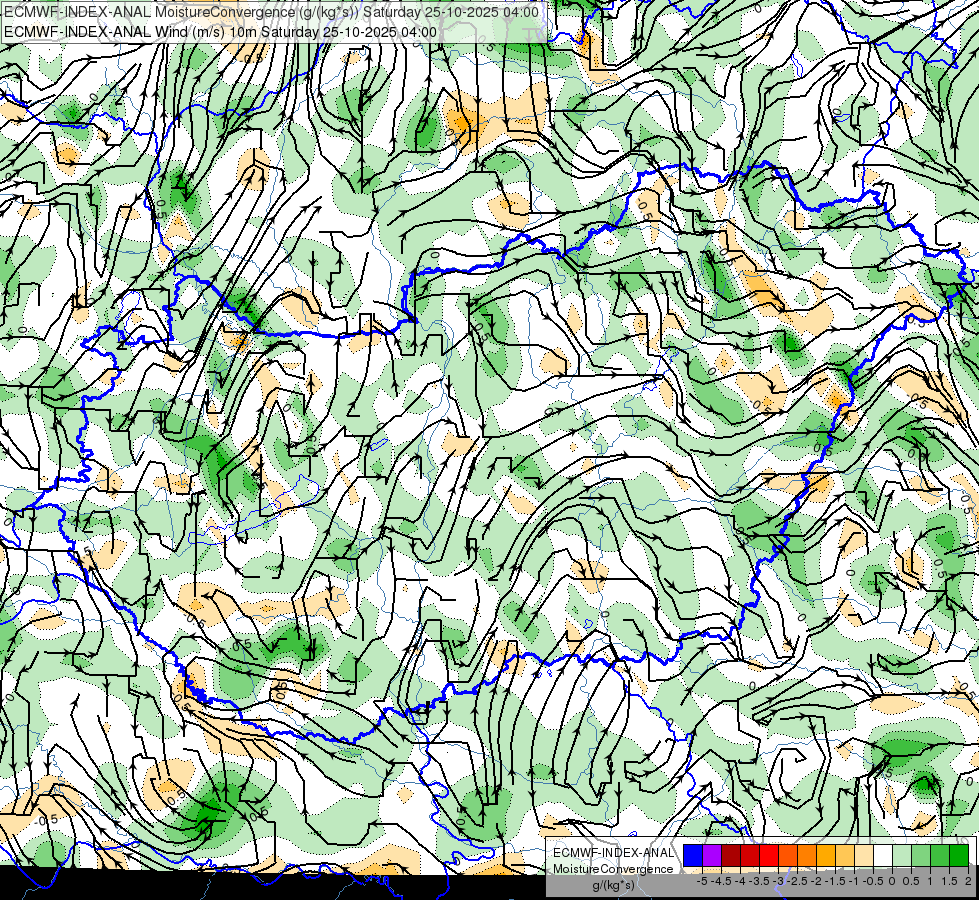This screenshot has height=900, width=979.
Task: Select the purple legend swatch
Action: click(x=712, y=855)
